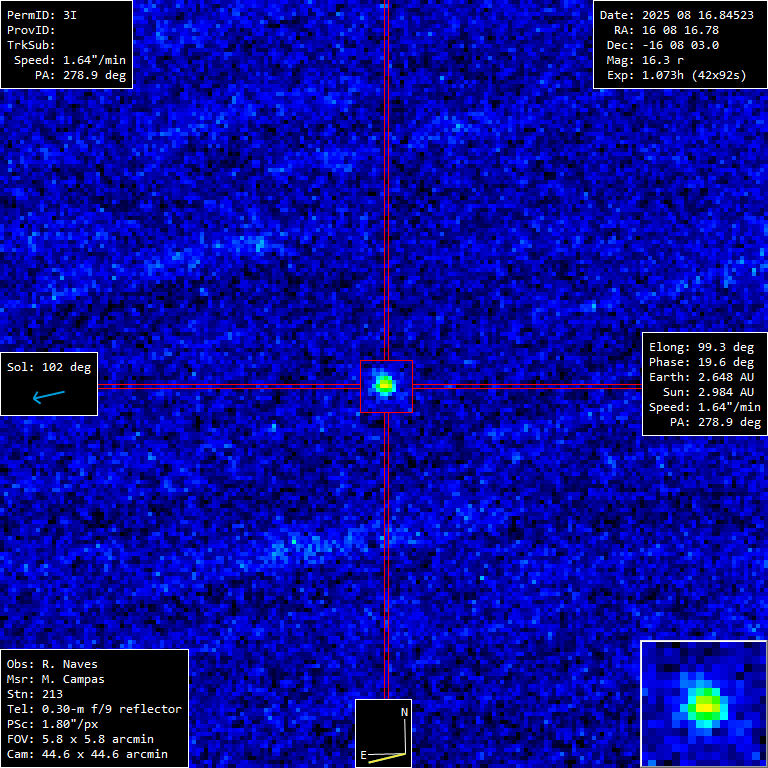
Task: Click Speed 1.64"/min in the PermID panel
Action: click(70, 60)
